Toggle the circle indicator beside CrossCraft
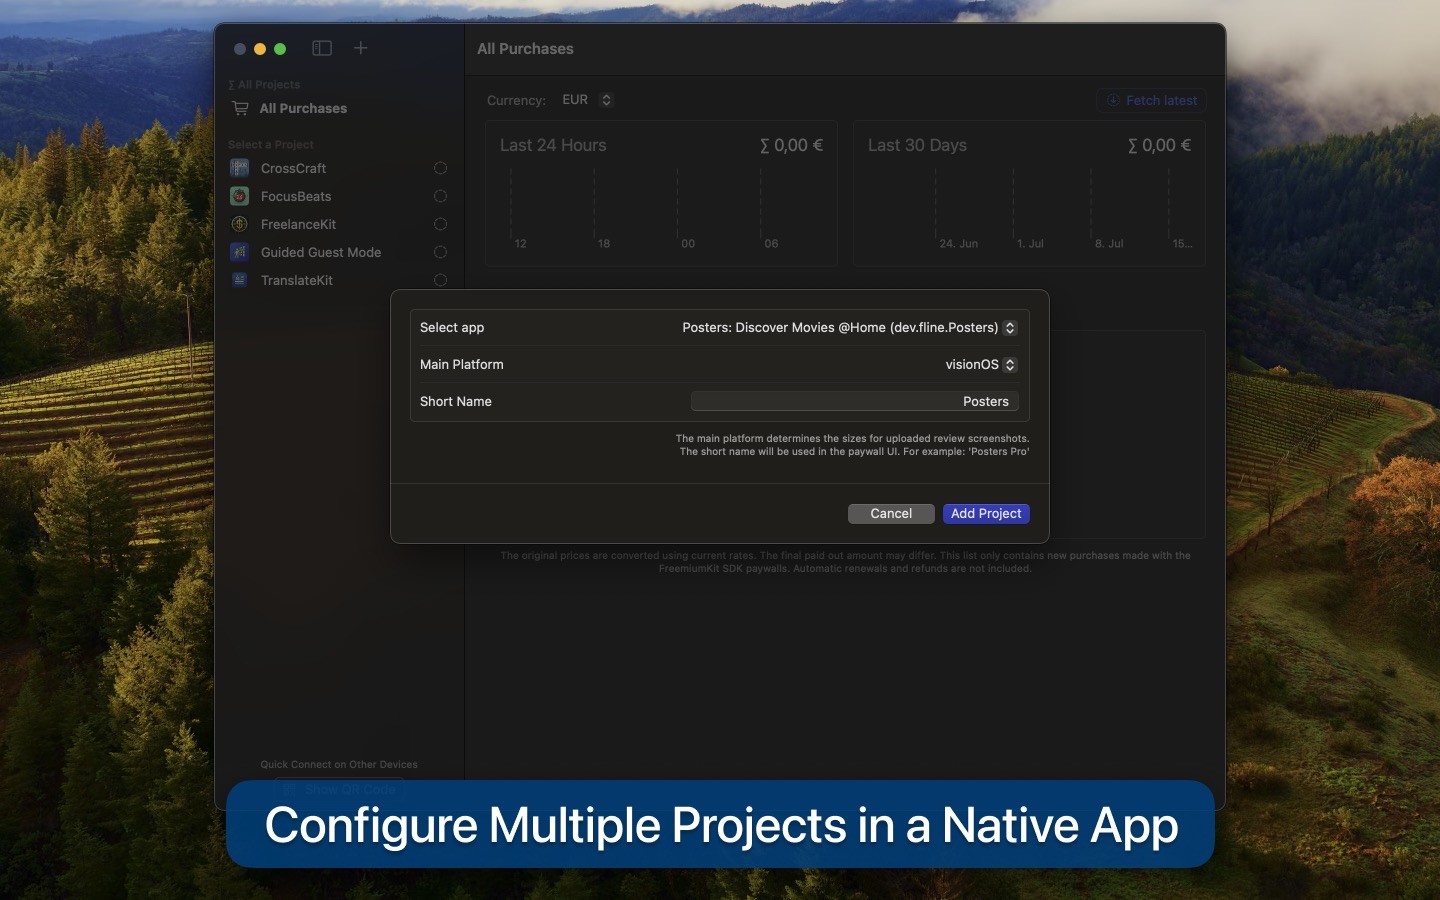The width and height of the screenshot is (1440, 900). tap(440, 168)
